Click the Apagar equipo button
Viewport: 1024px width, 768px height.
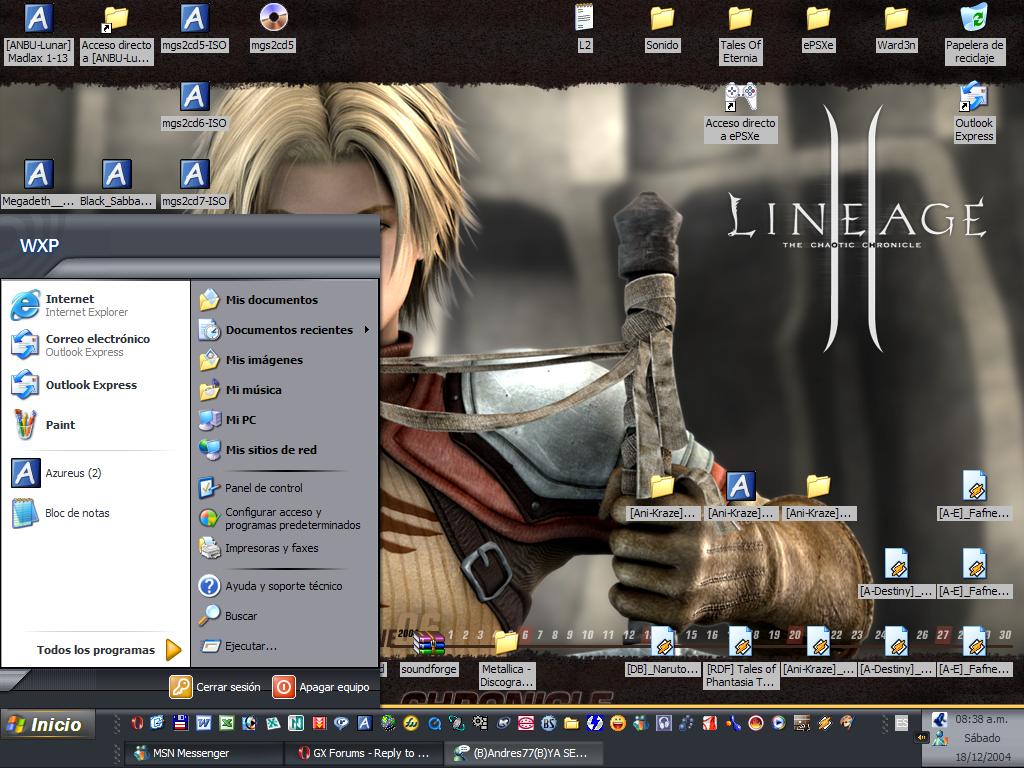point(321,687)
